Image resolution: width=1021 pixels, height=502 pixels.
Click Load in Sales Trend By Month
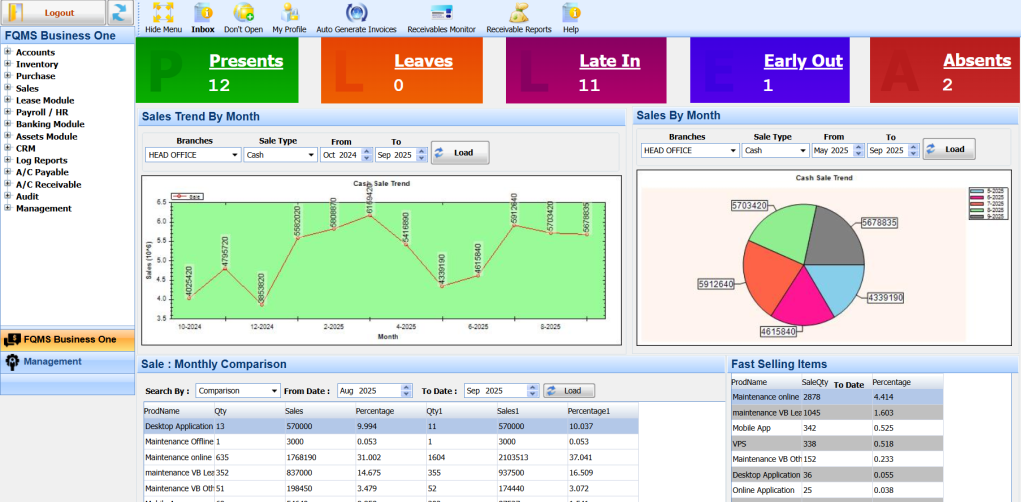tap(460, 153)
